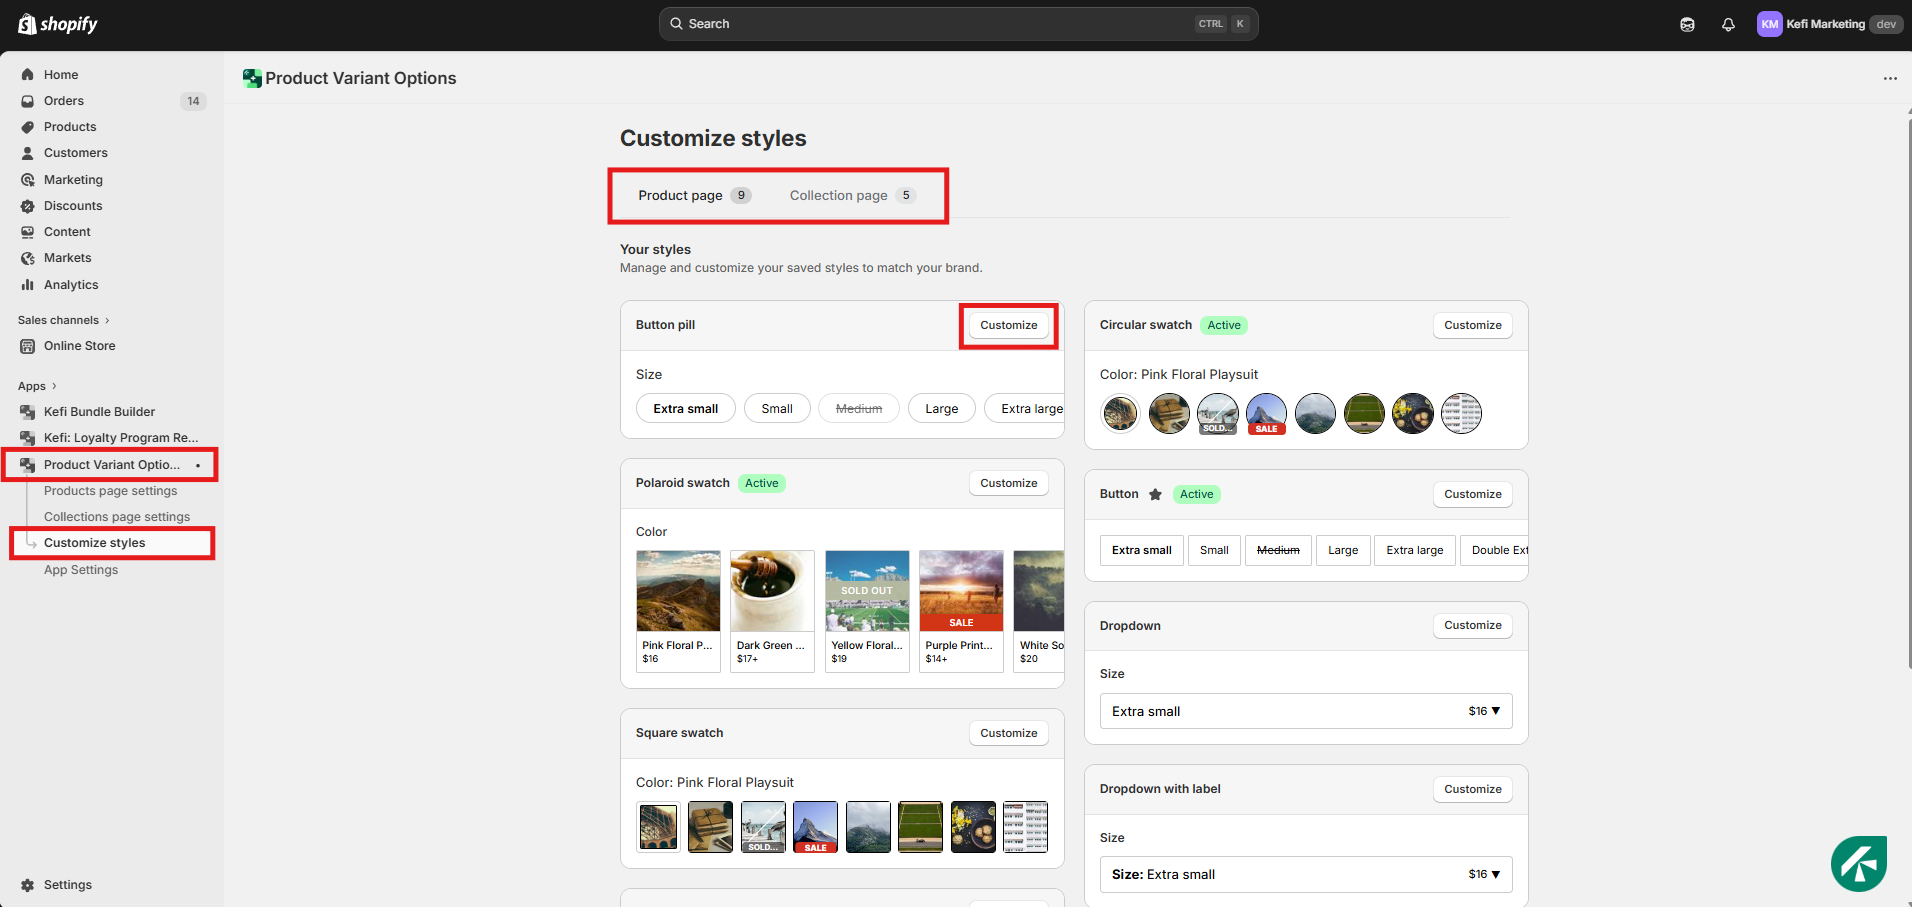Switch to the Collection page tab
Image resolution: width=1912 pixels, height=907 pixels.
click(849, 196)
